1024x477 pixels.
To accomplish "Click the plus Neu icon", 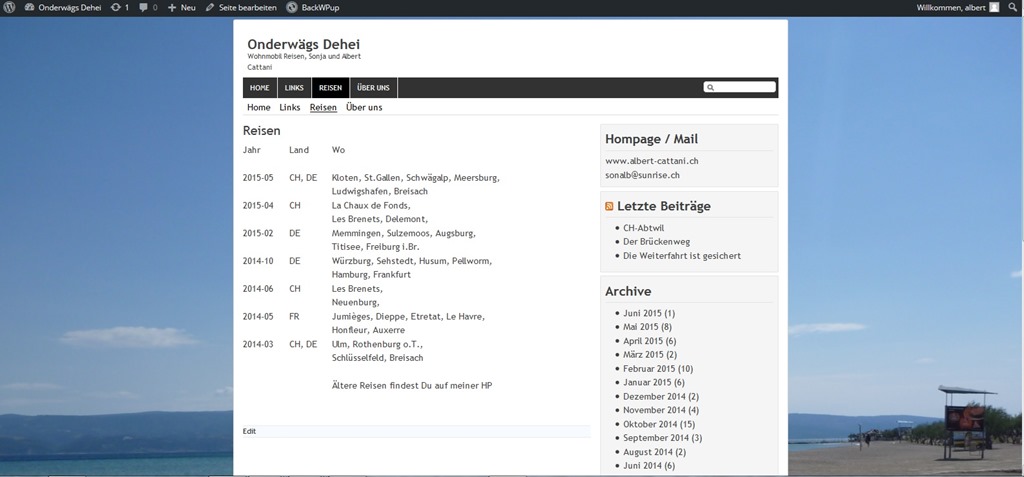I will [172, 8].
